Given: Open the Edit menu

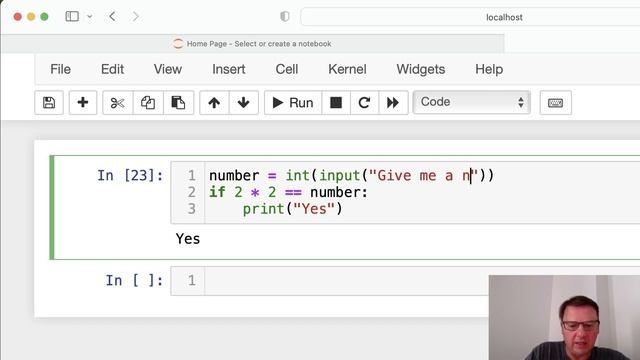Looking at the screenshot, I should tap(112, 69).
